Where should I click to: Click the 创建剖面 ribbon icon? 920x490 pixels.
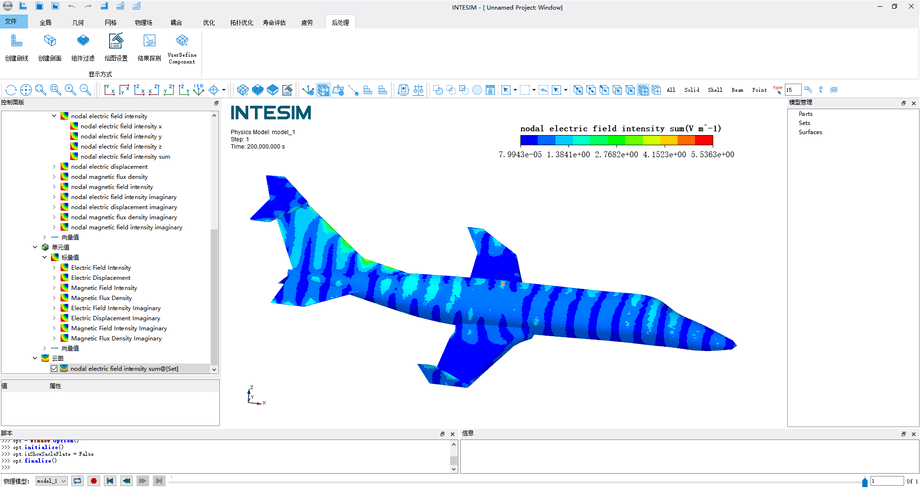(50, 46)
